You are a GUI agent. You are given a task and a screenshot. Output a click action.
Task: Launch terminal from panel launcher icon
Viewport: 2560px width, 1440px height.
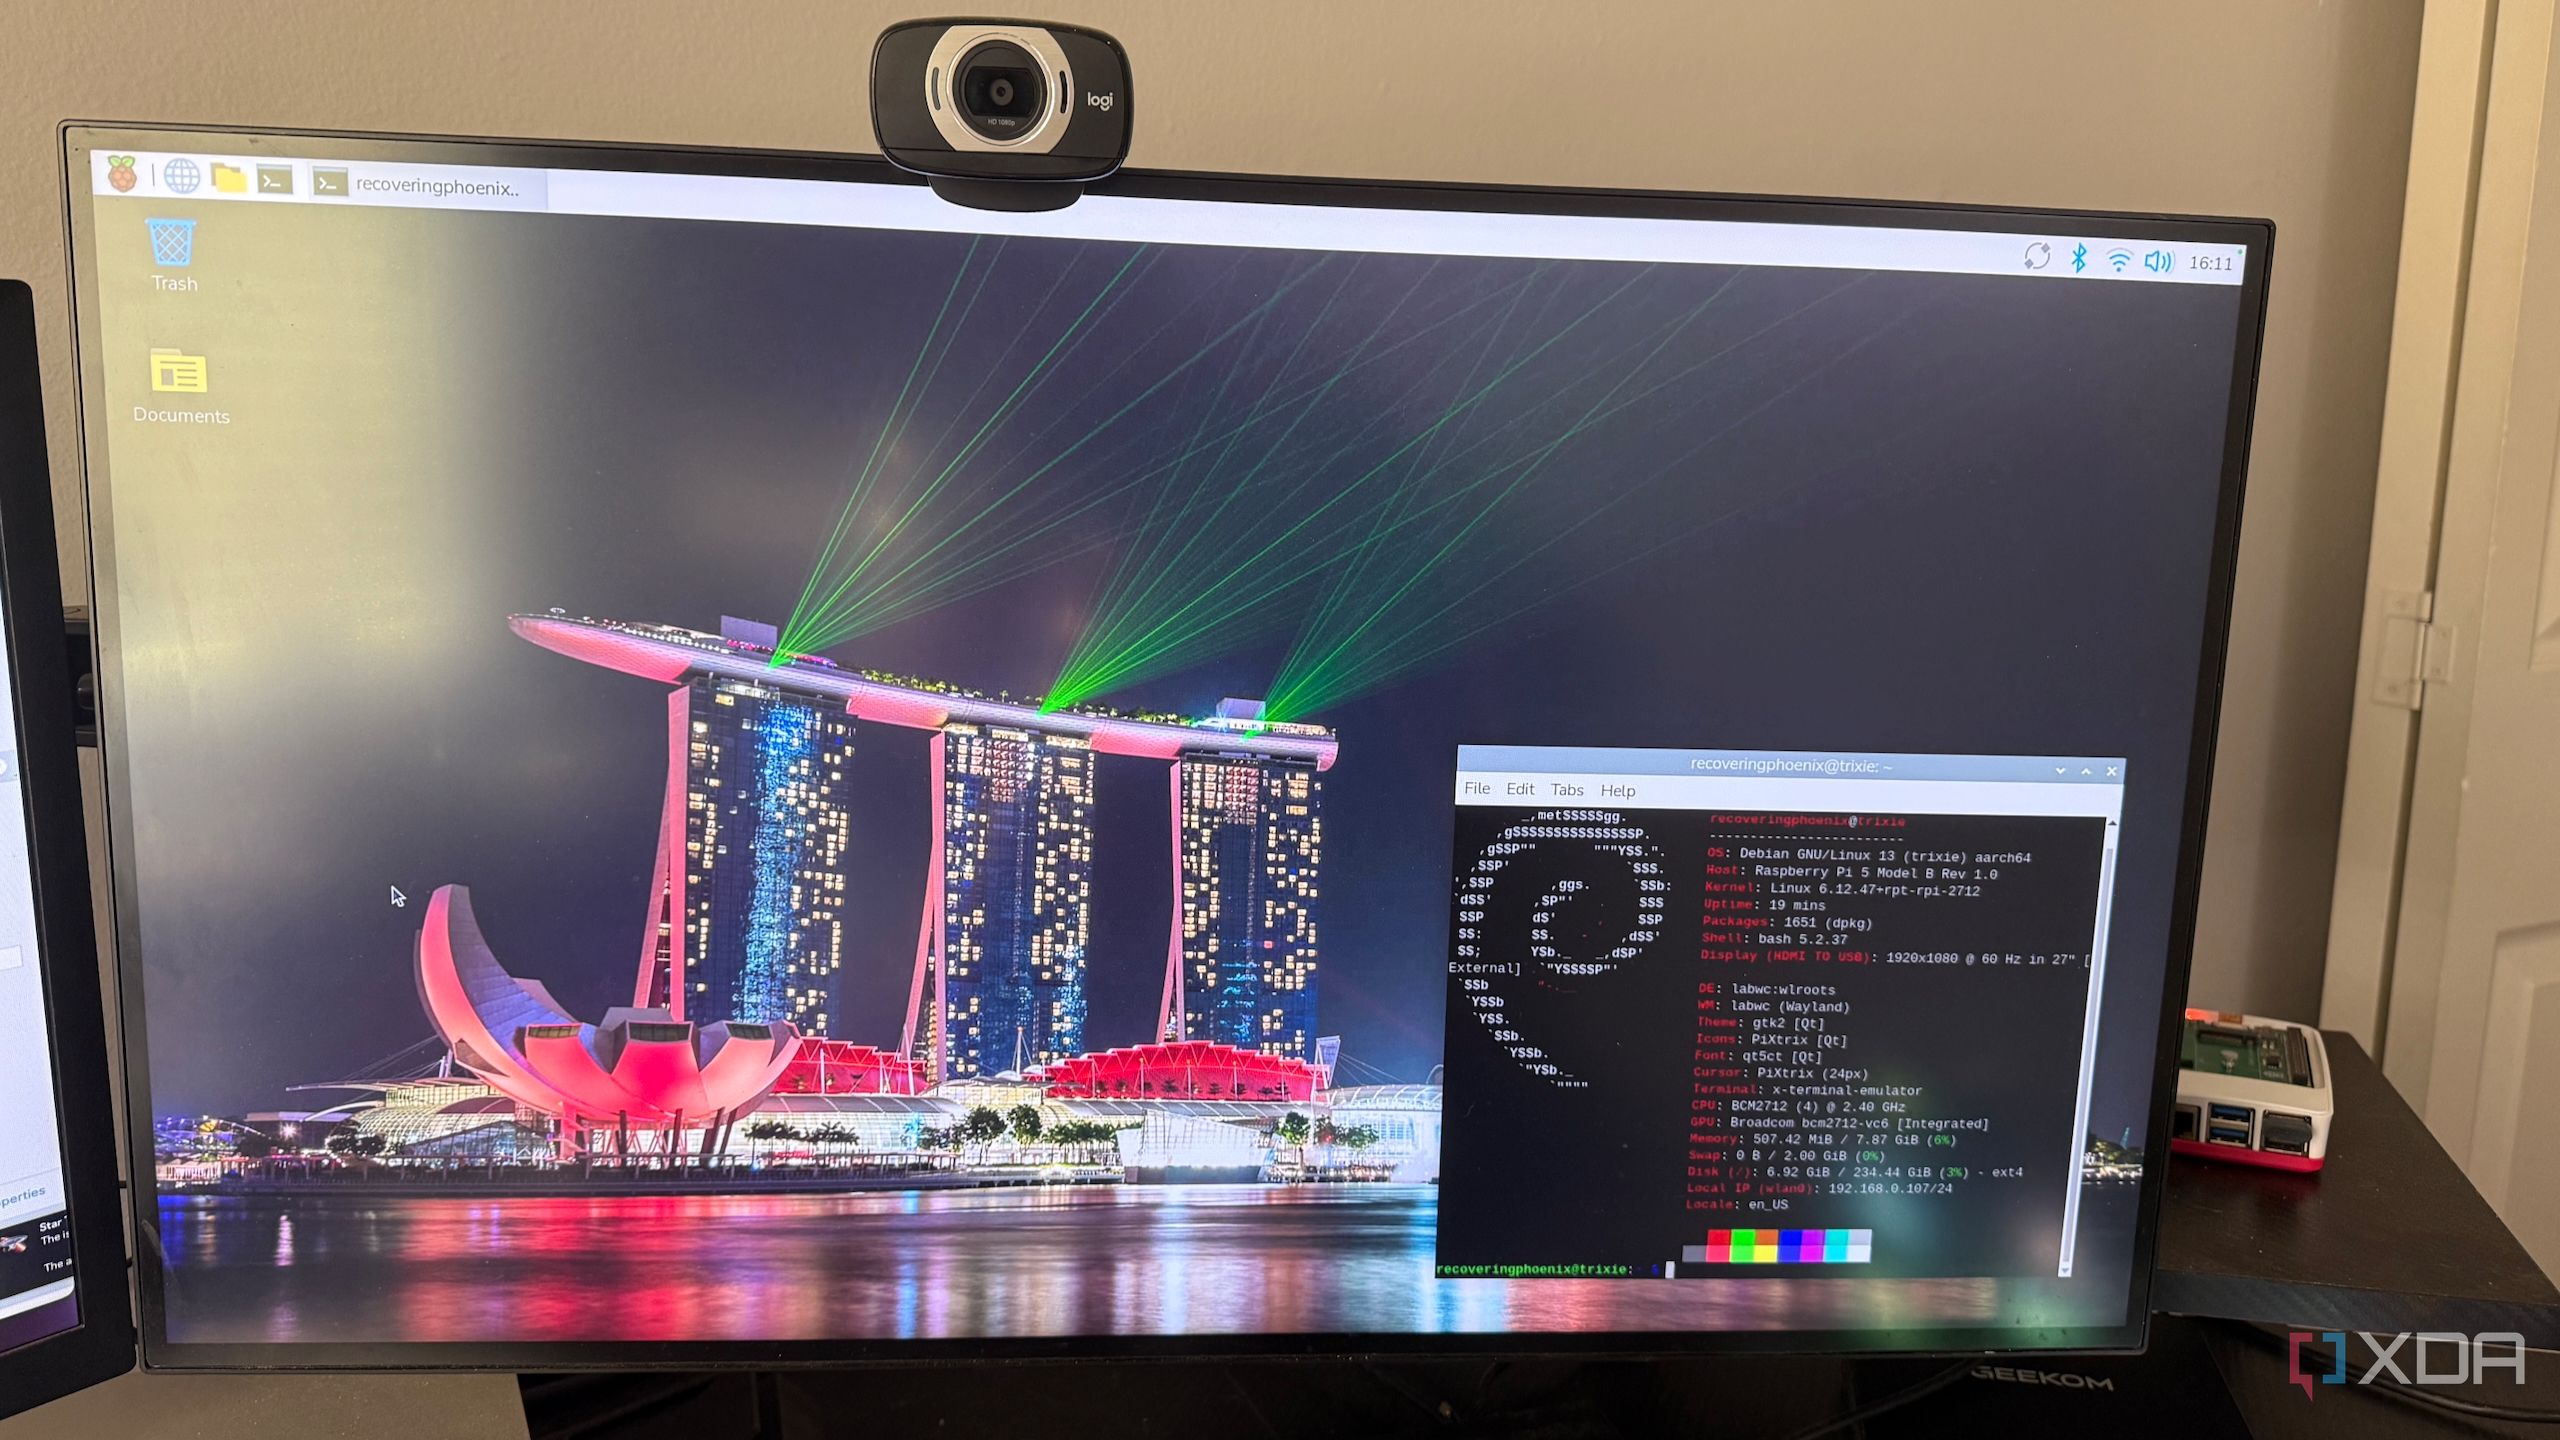click(x=274, y=181)
